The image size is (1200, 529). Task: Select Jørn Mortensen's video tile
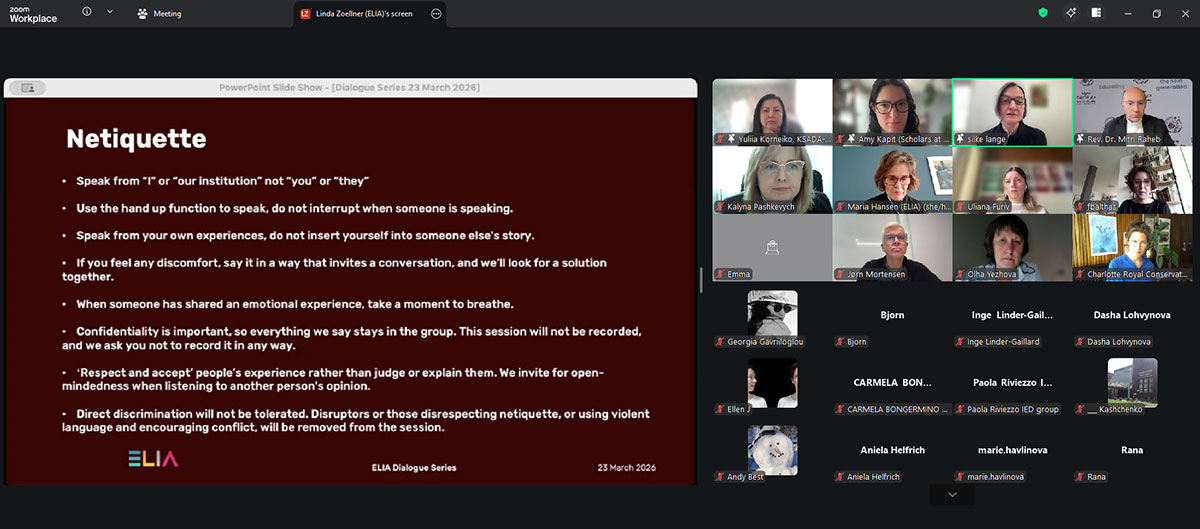tap(891, 247)
